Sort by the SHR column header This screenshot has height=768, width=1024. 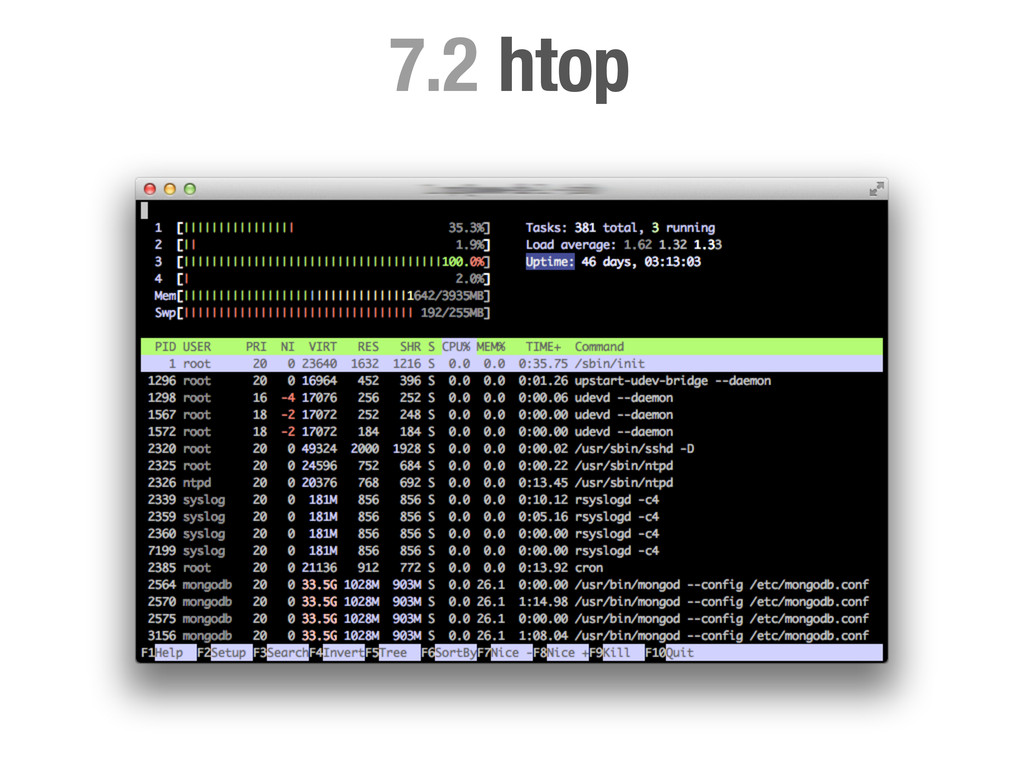click(410, 347)
